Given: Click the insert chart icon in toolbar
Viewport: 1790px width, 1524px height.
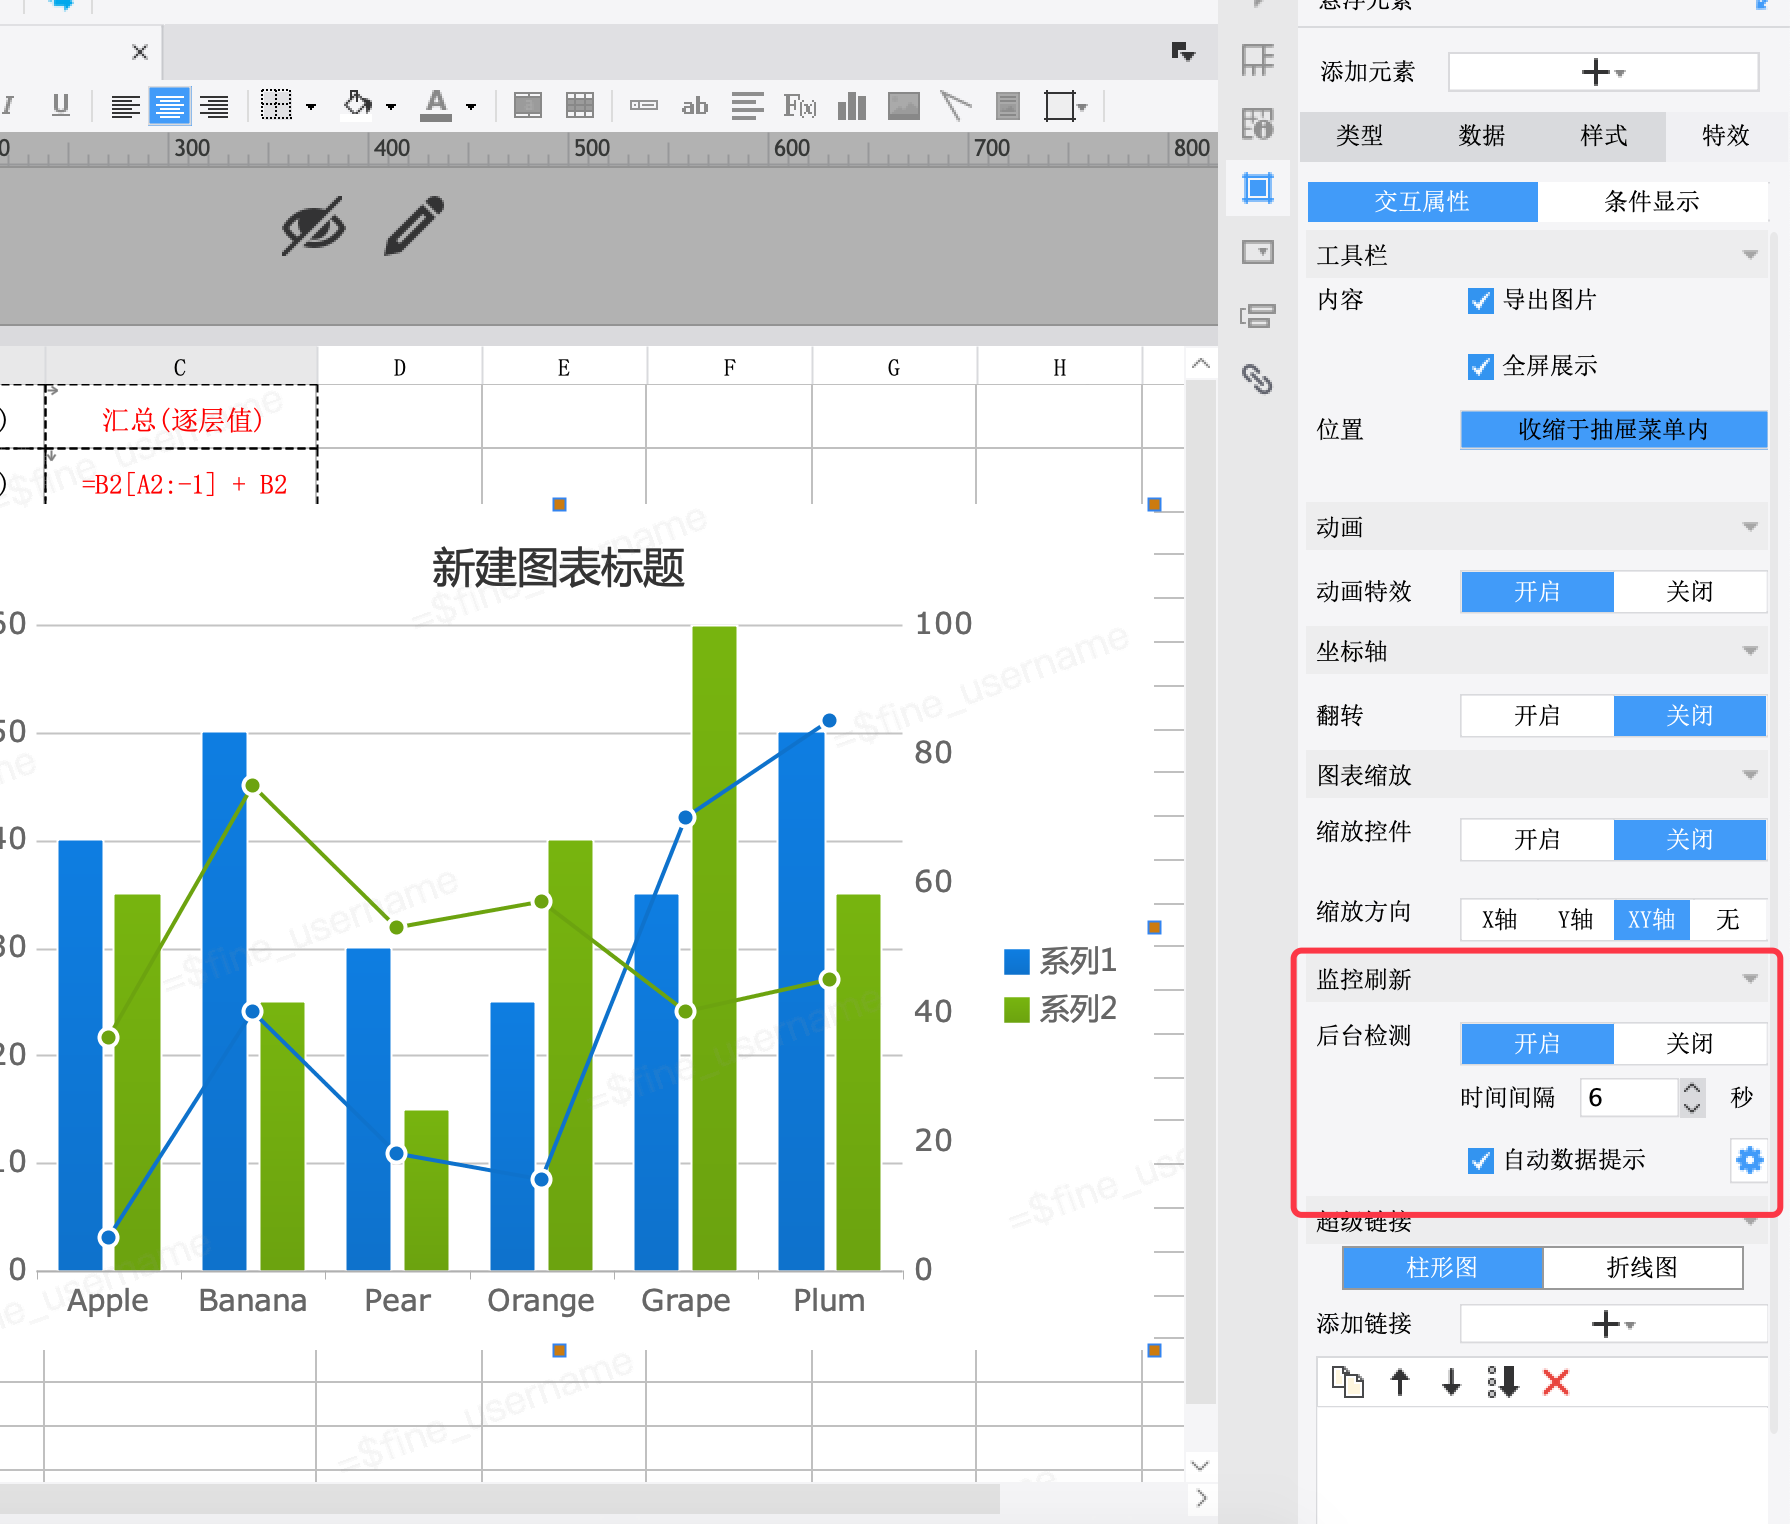Looking at the screenshot, I should [851, 105].
